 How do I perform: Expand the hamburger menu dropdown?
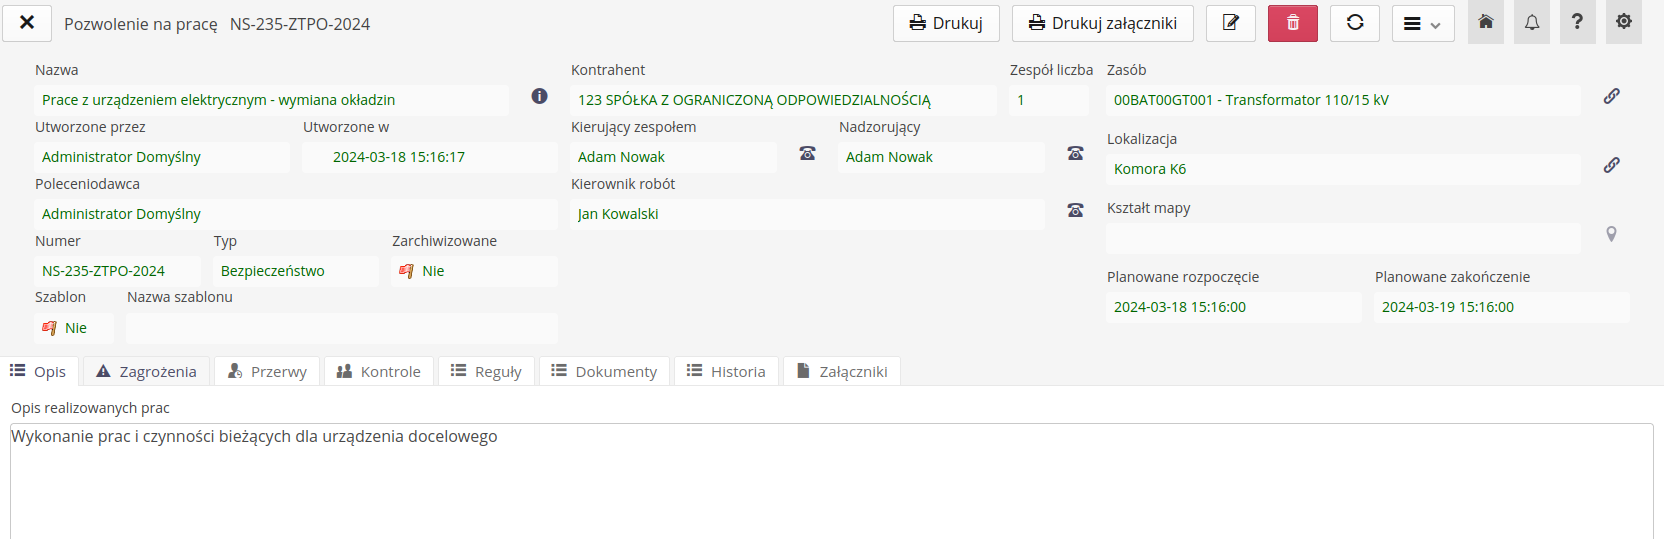point(1422,24)
